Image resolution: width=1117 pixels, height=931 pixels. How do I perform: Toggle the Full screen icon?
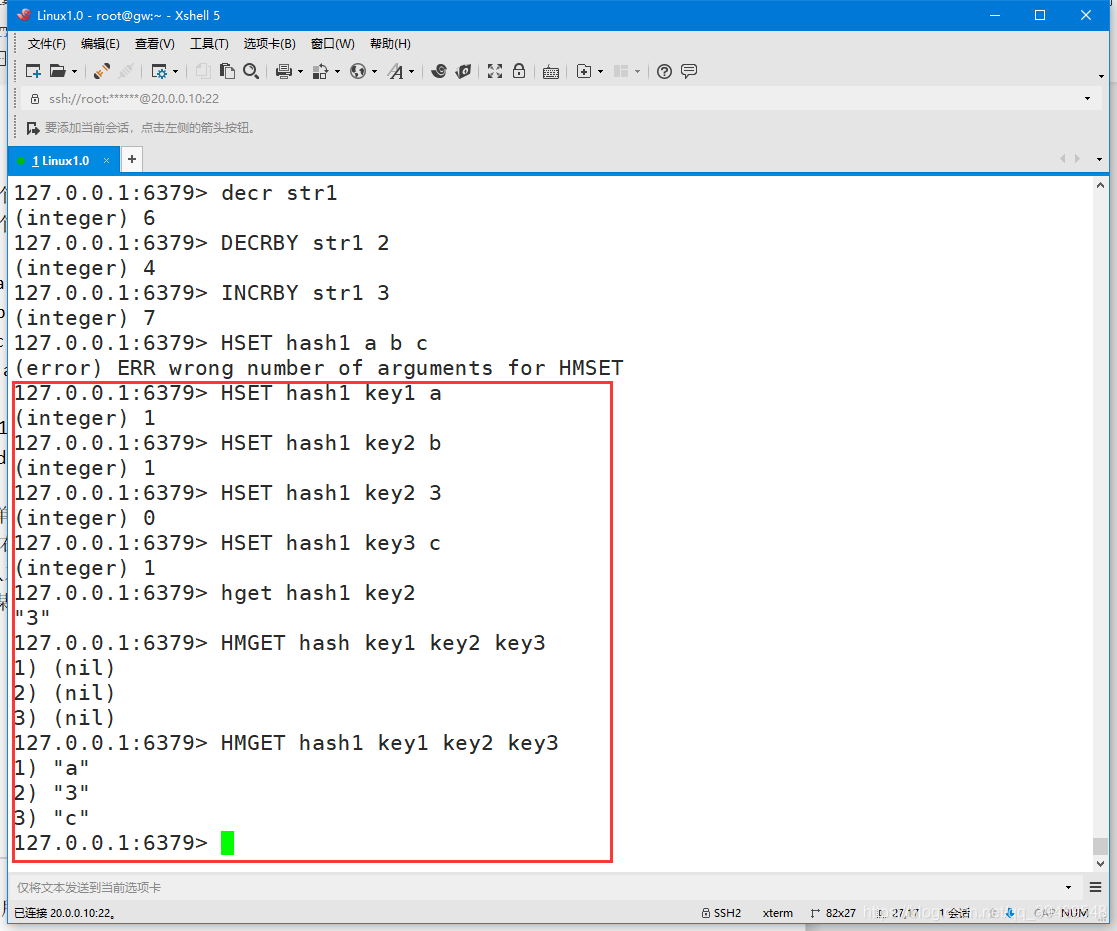[495, 71]
